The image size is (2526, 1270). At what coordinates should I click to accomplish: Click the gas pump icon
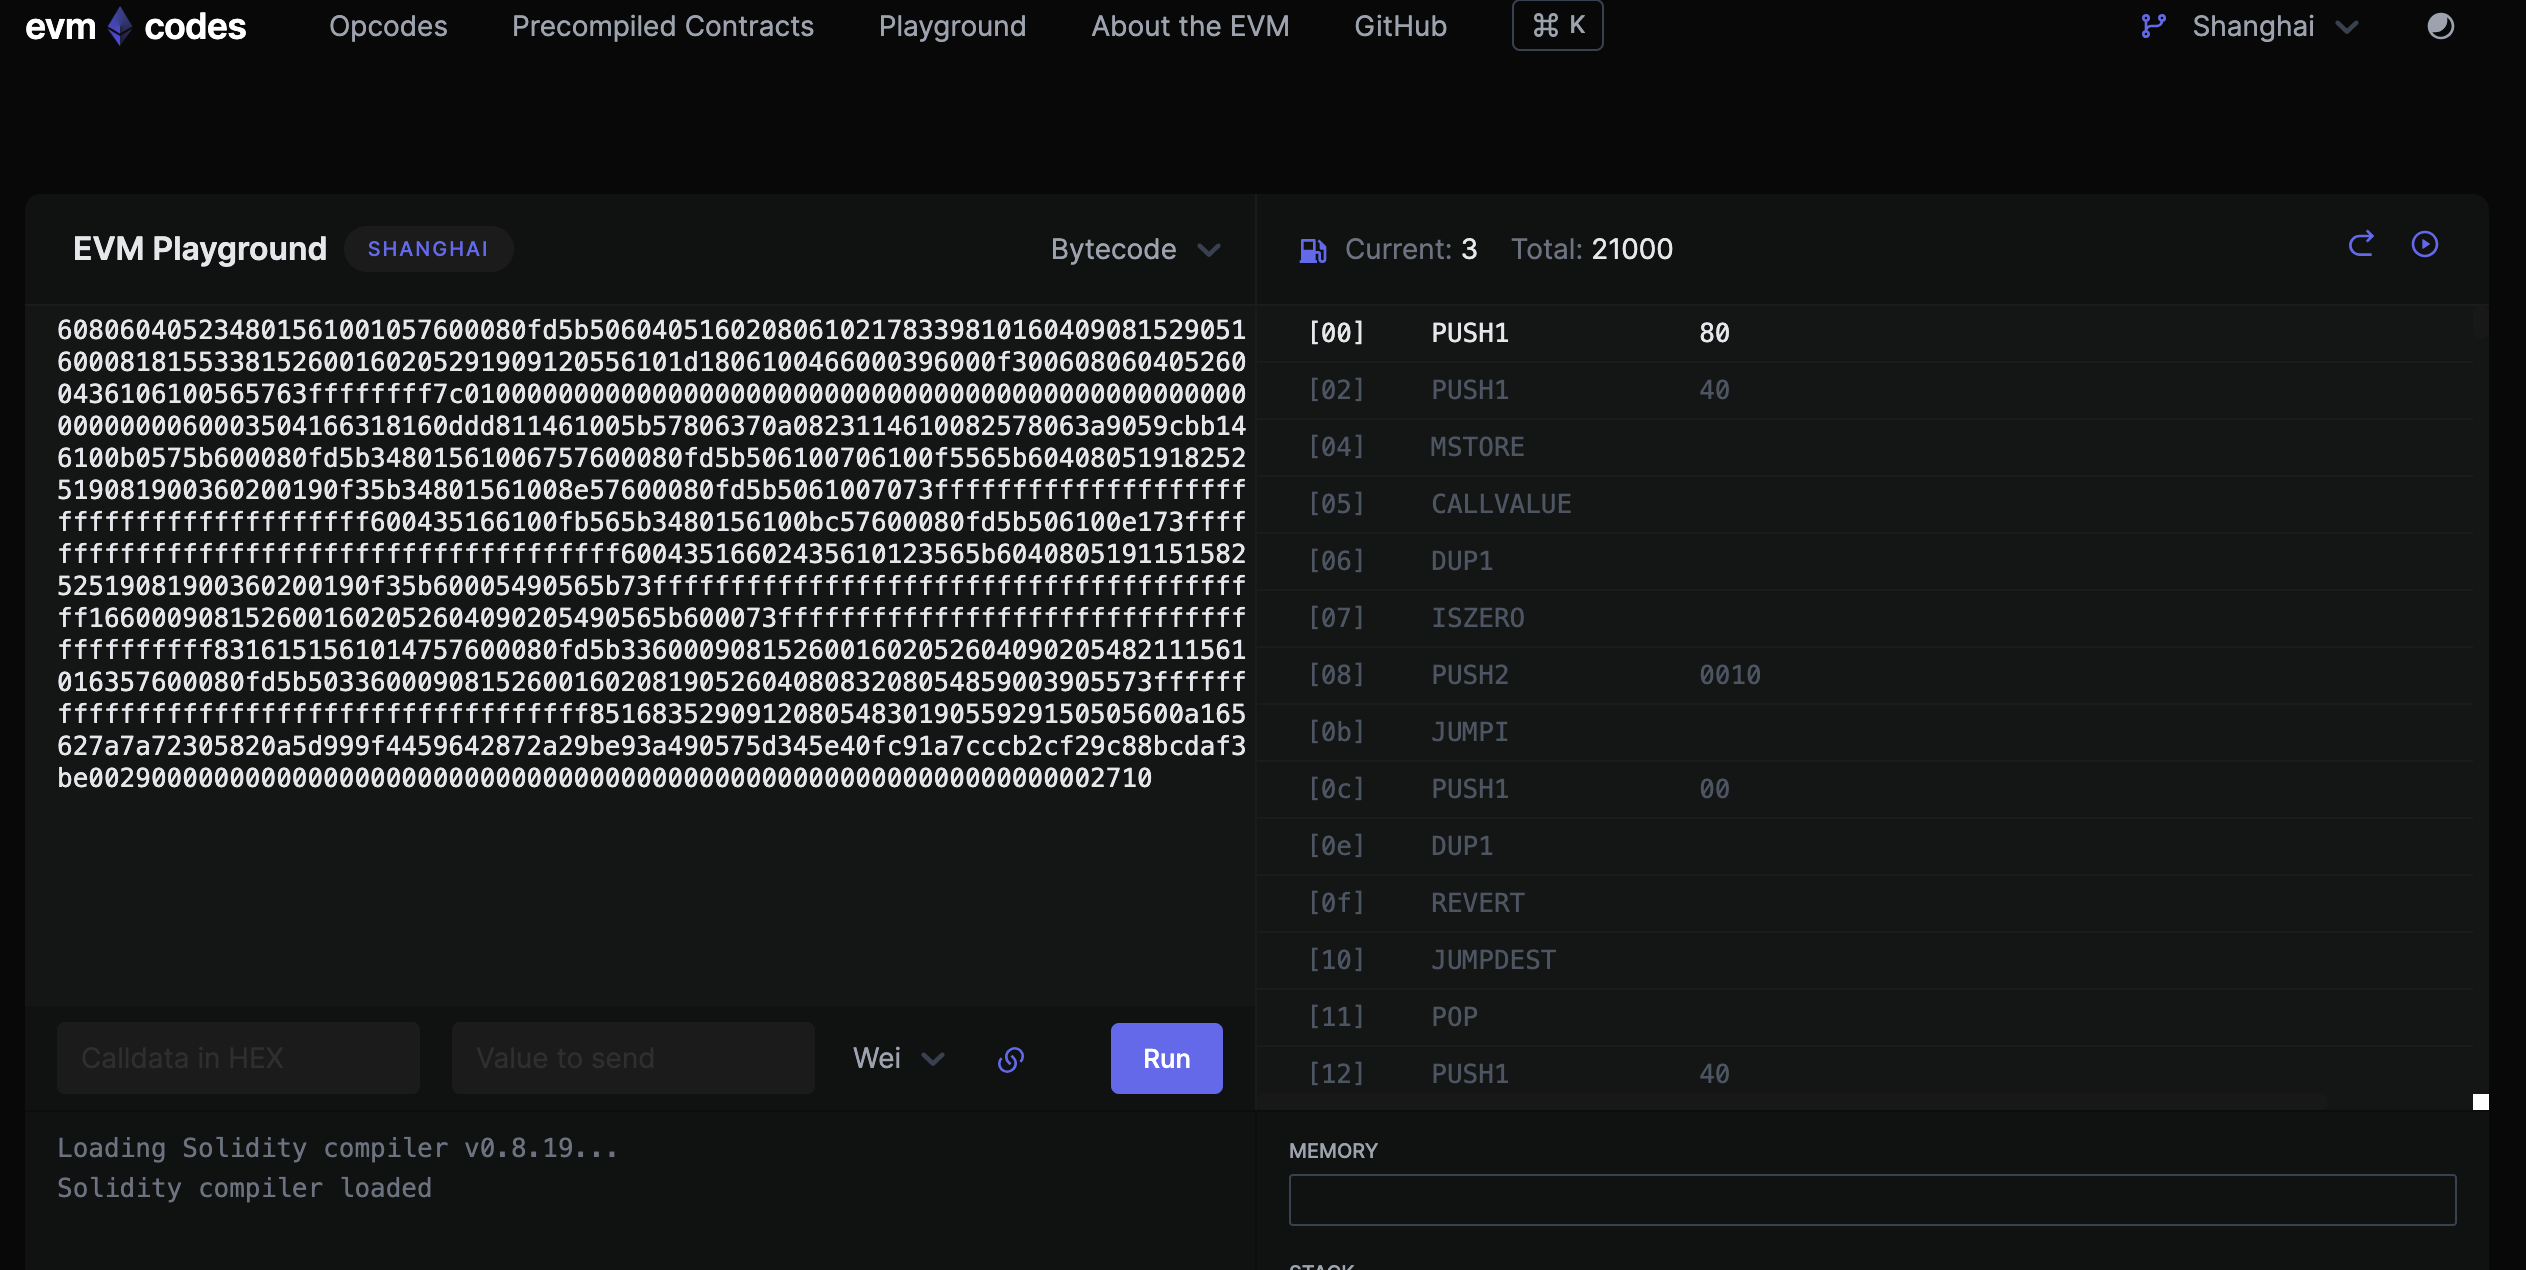(x=1312, y=250)
